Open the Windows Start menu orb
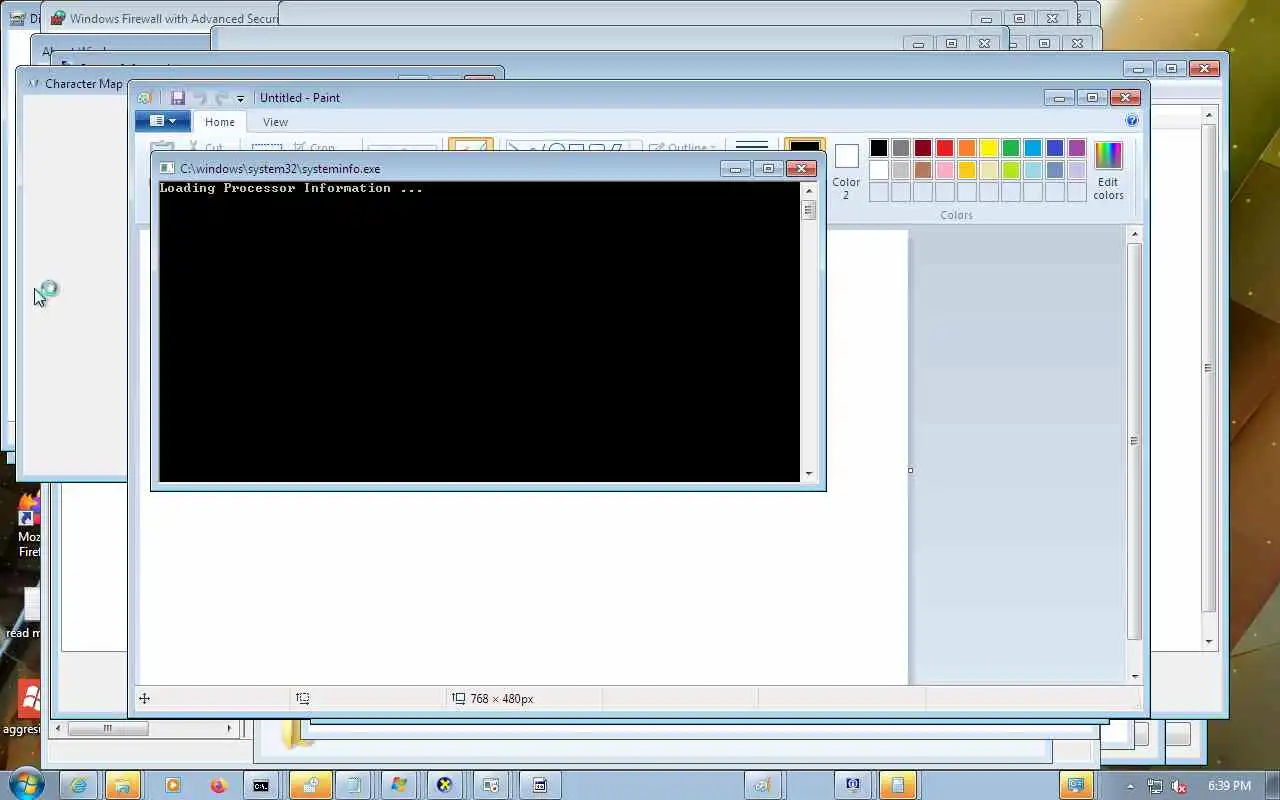The width and height of the screenshot is (1280, 800). [x=27, y=785]
